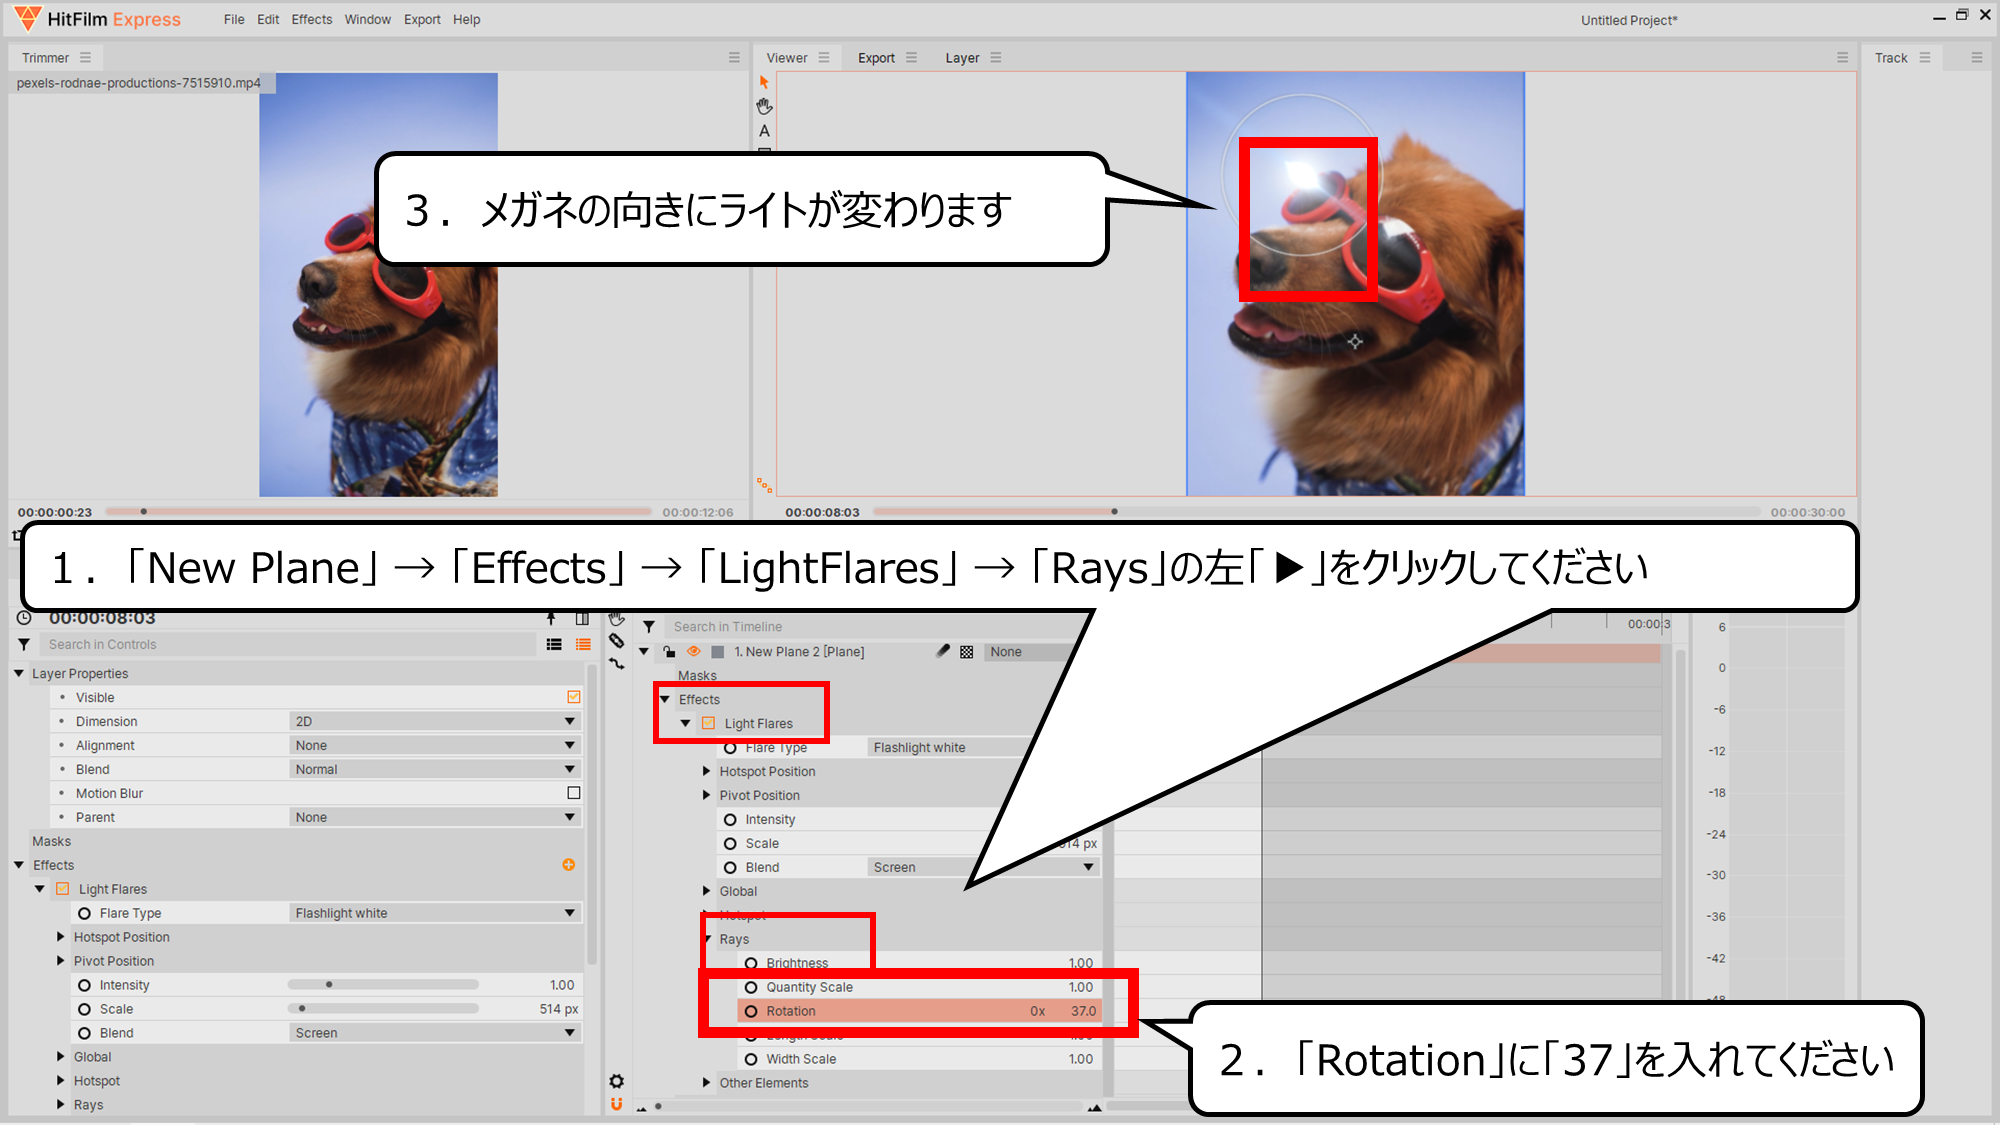Screen dimensions: 2000x1125
Task: Select the Rate Stretch tool in timeline toolbar
Action: 617,664
